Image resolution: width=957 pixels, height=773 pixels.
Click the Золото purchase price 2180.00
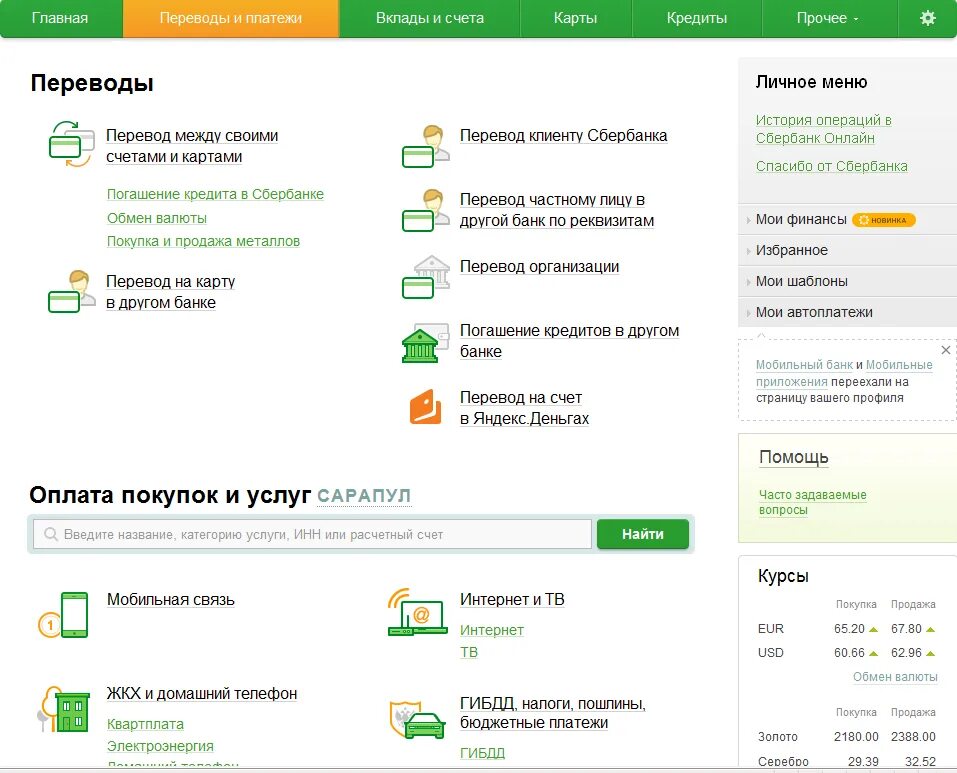[856, 736]
